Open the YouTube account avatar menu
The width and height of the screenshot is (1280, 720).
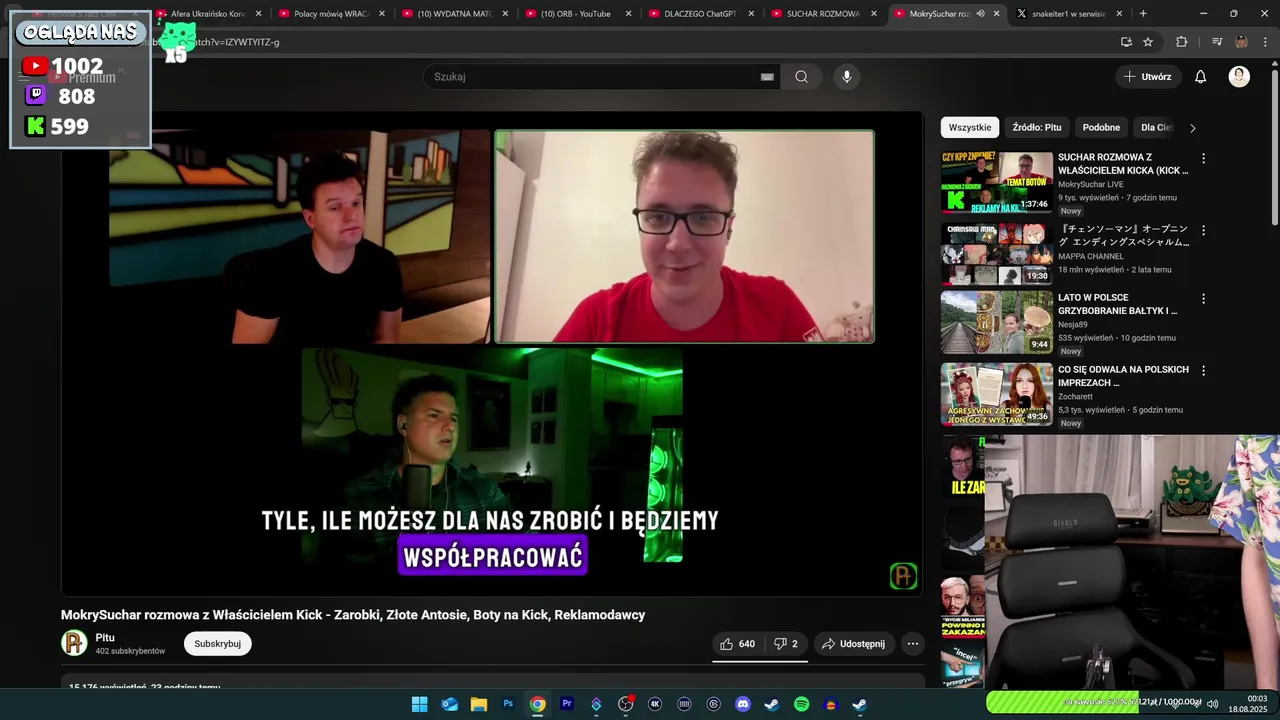[x=1239, y=77]
